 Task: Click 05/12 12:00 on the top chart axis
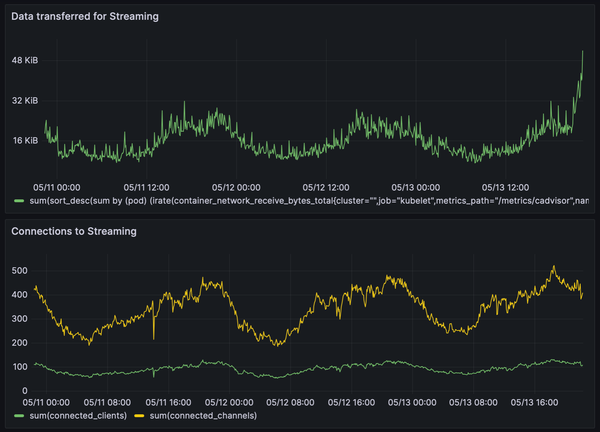click(326, 187)
